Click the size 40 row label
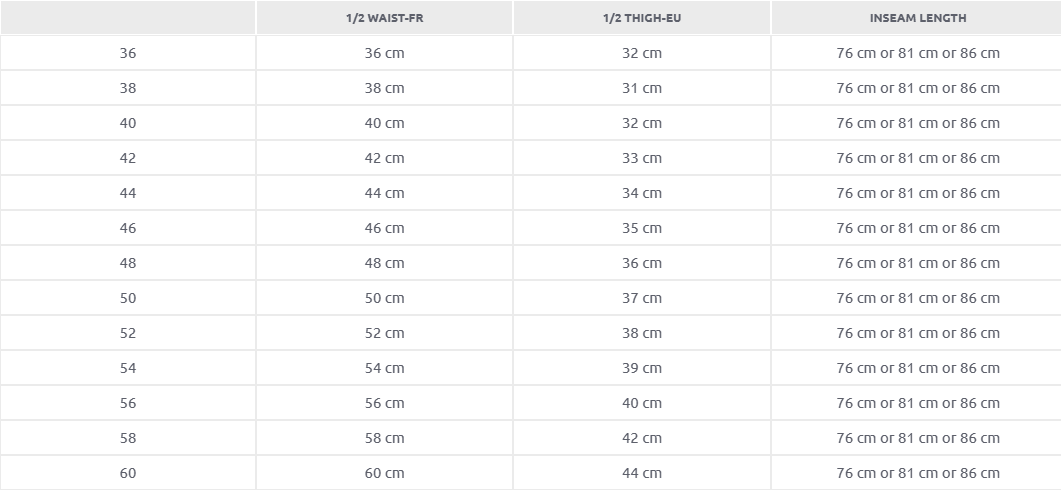Screen dimensions: 1061x490 pos(128,123)
